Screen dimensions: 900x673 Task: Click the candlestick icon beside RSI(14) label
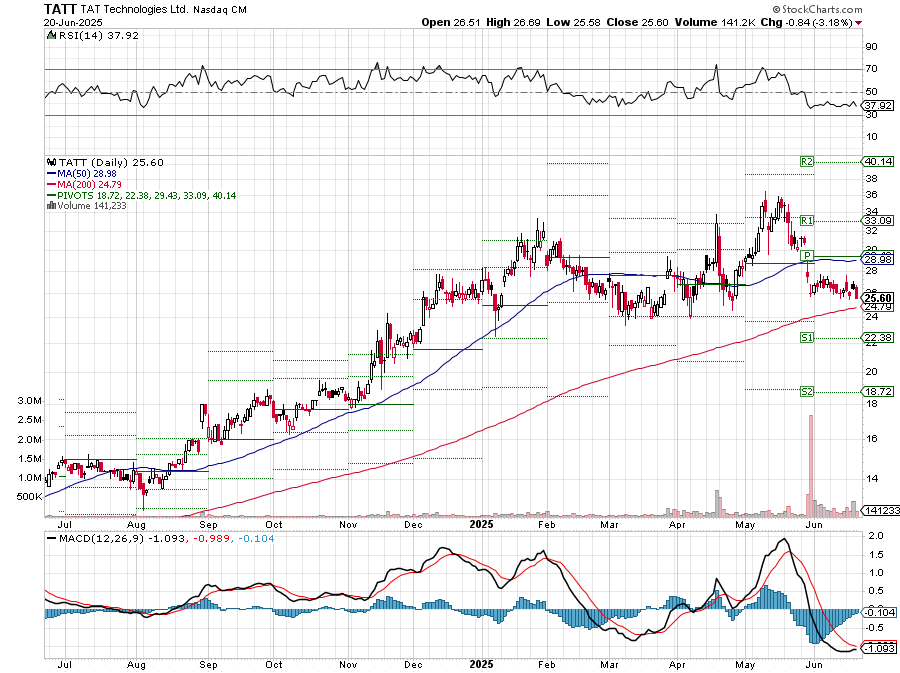(50, 35)
